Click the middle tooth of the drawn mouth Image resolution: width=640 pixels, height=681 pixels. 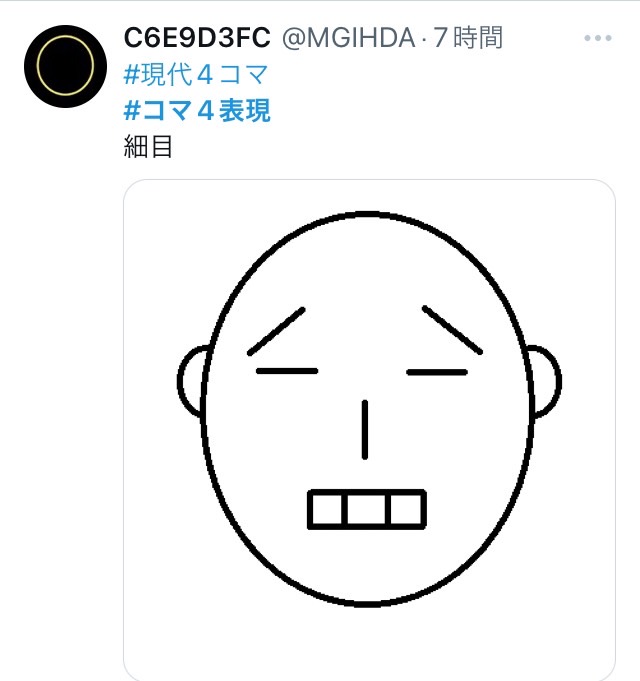pos(366,509)
